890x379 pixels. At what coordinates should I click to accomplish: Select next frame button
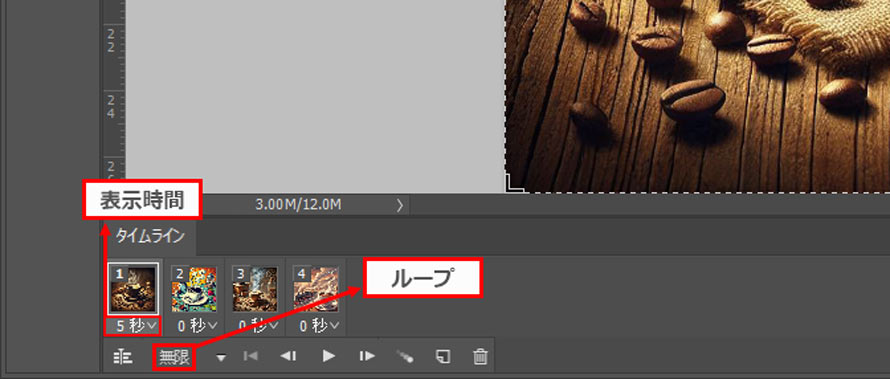[367, 356]
